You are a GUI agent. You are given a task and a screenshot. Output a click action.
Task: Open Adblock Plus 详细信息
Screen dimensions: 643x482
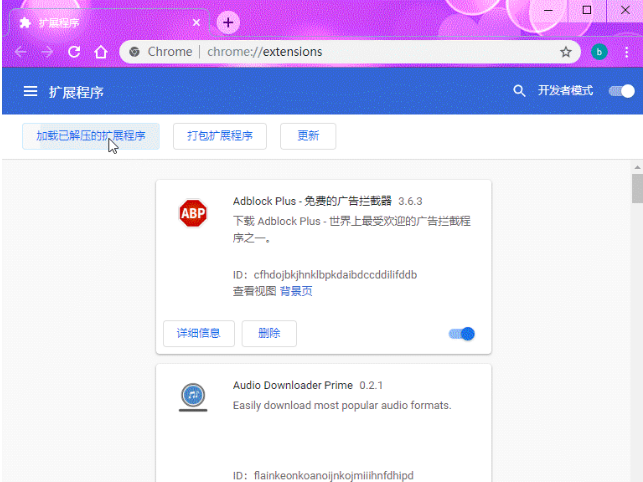coord(199,334)
